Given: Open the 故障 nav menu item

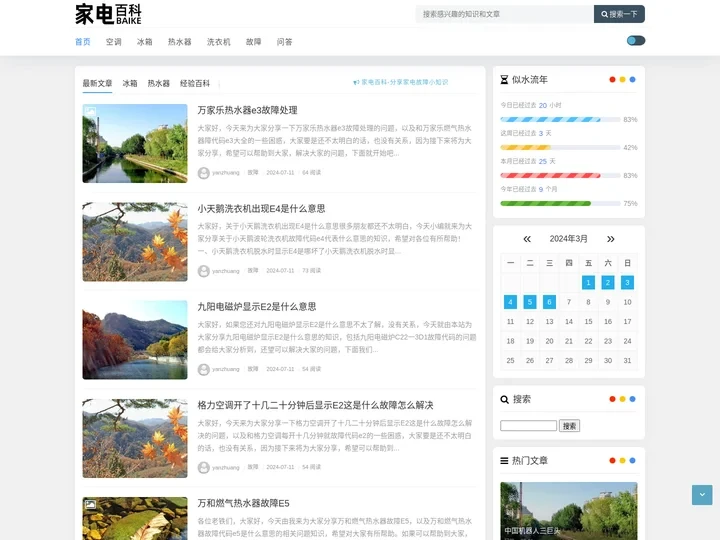Looking at the screenshot, I should 253,42.
